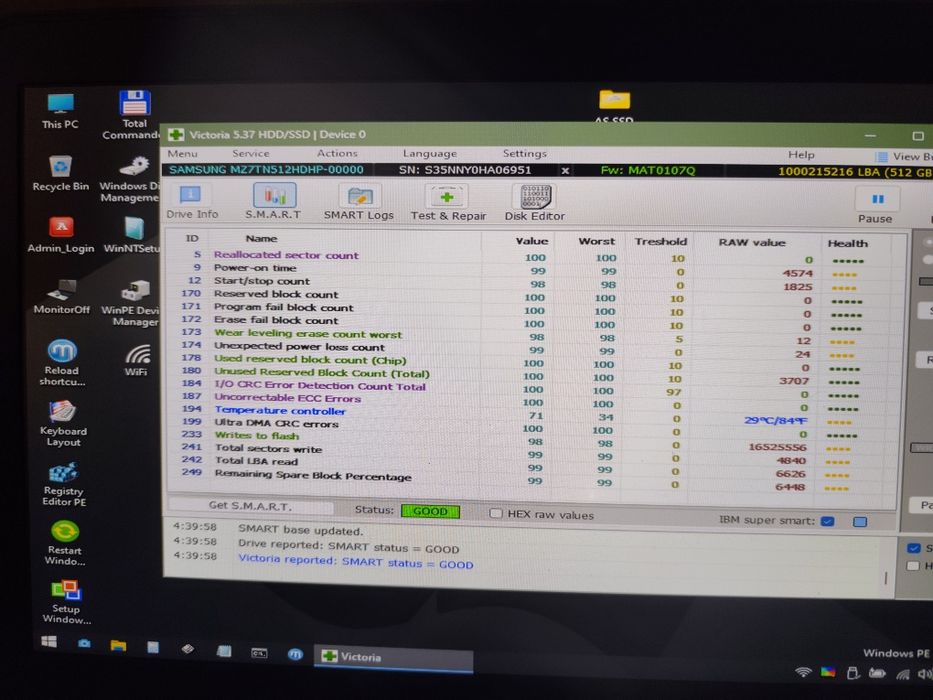Click the Health column header
933x700 pixels.
click(847, 243)
